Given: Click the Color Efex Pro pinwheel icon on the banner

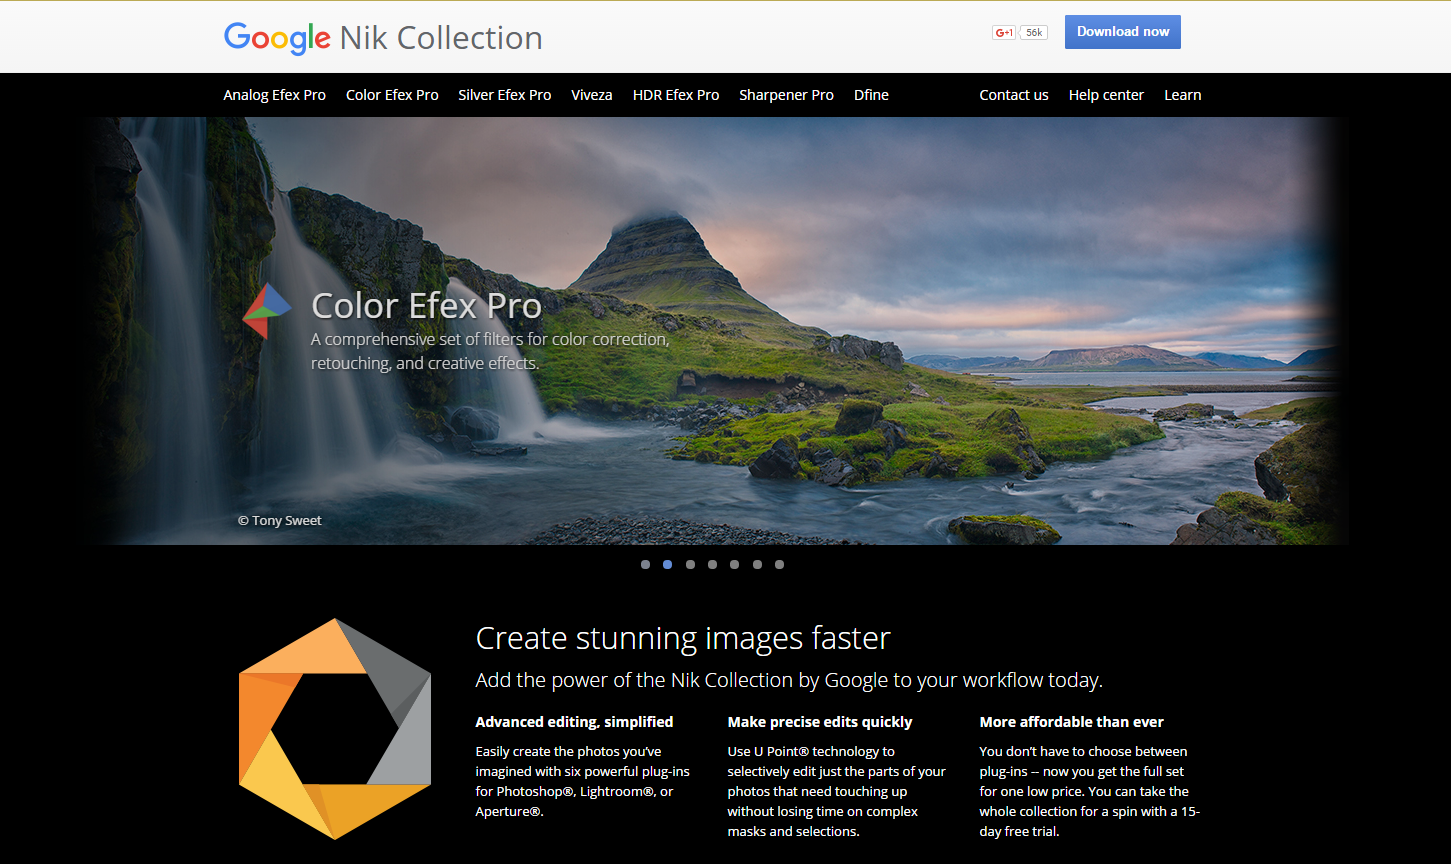Looking at the screenshot, I should 266,308.
